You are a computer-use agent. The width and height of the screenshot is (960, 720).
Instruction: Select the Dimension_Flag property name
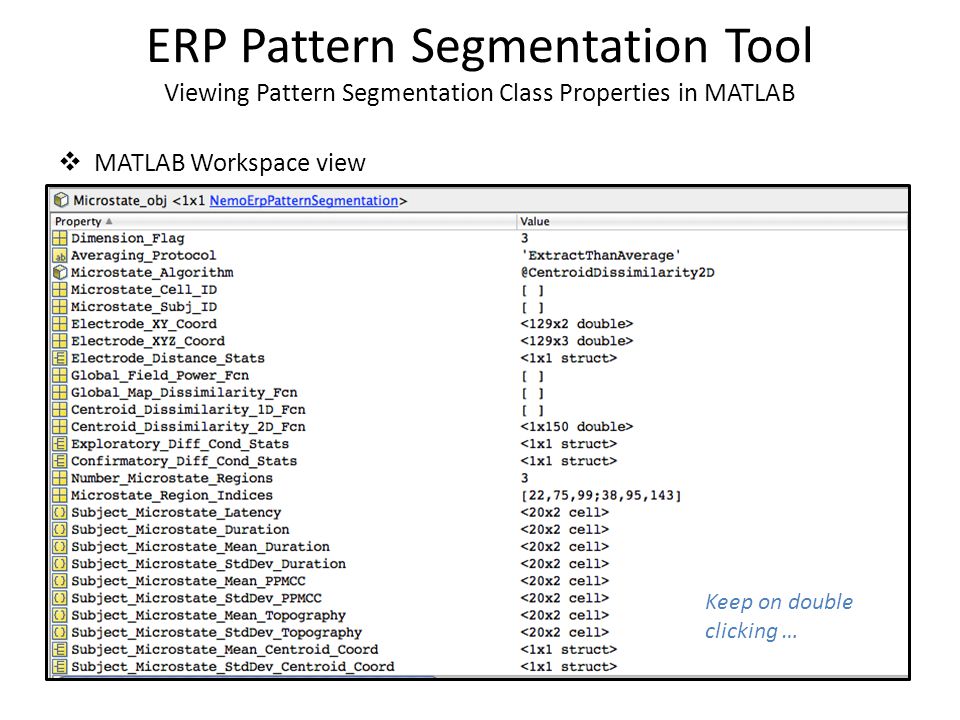tap(127, 238)
